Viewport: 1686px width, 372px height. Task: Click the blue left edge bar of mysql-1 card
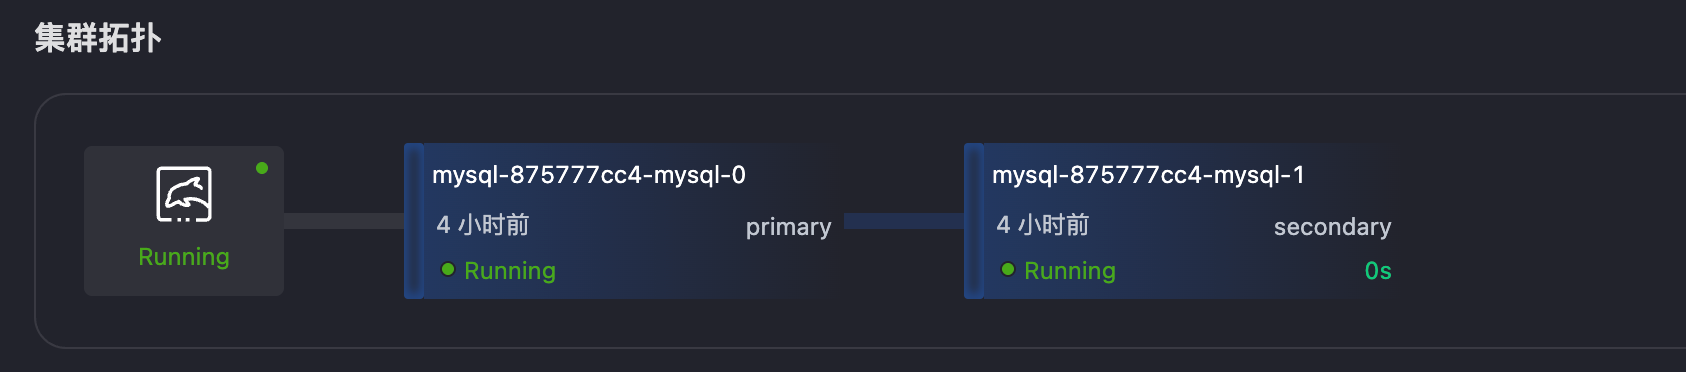(x=974, y=221)
